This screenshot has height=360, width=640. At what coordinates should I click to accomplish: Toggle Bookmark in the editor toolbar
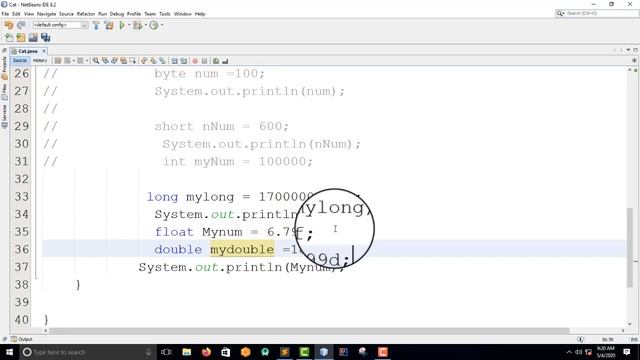click(162, 61)
